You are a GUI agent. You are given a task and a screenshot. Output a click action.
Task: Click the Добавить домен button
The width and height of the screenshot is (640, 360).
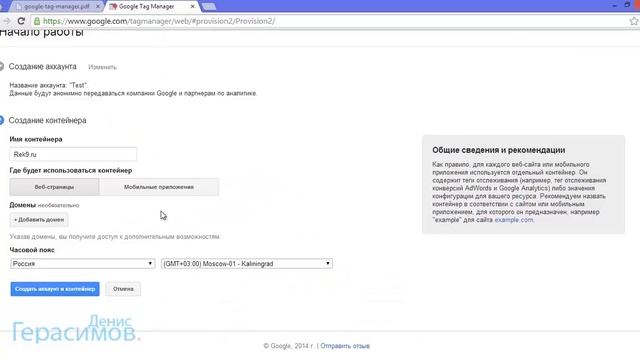(x=39, y=220)
